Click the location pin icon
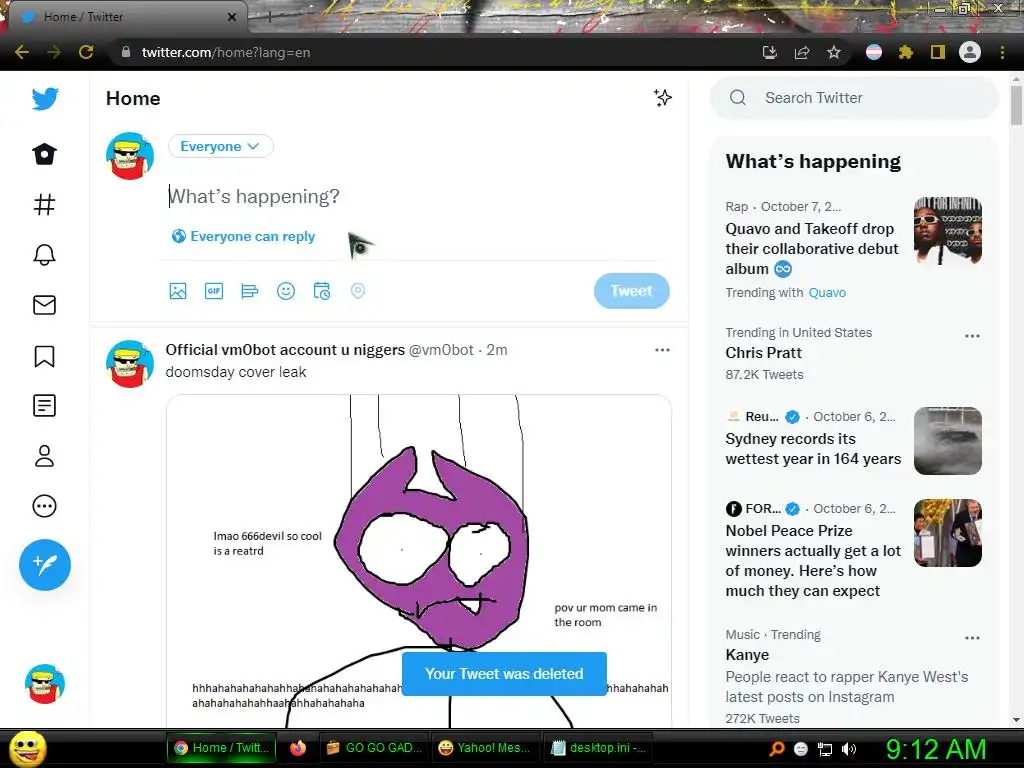Viewport: 1024px width, 768px height. (x=358, y=291)
